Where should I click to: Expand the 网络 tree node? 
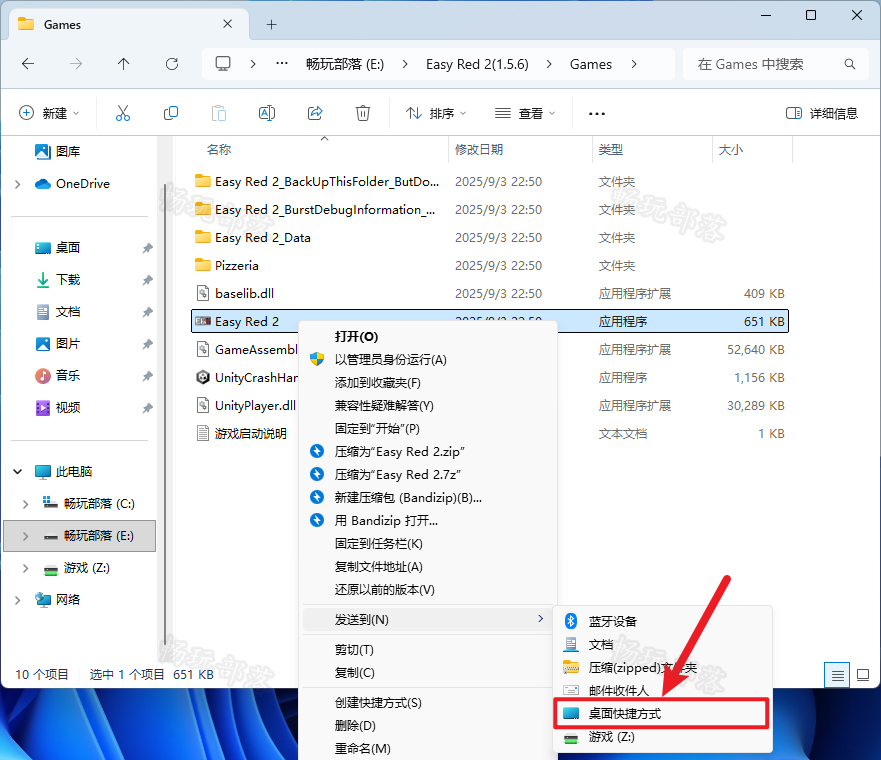tap(17, 600)
